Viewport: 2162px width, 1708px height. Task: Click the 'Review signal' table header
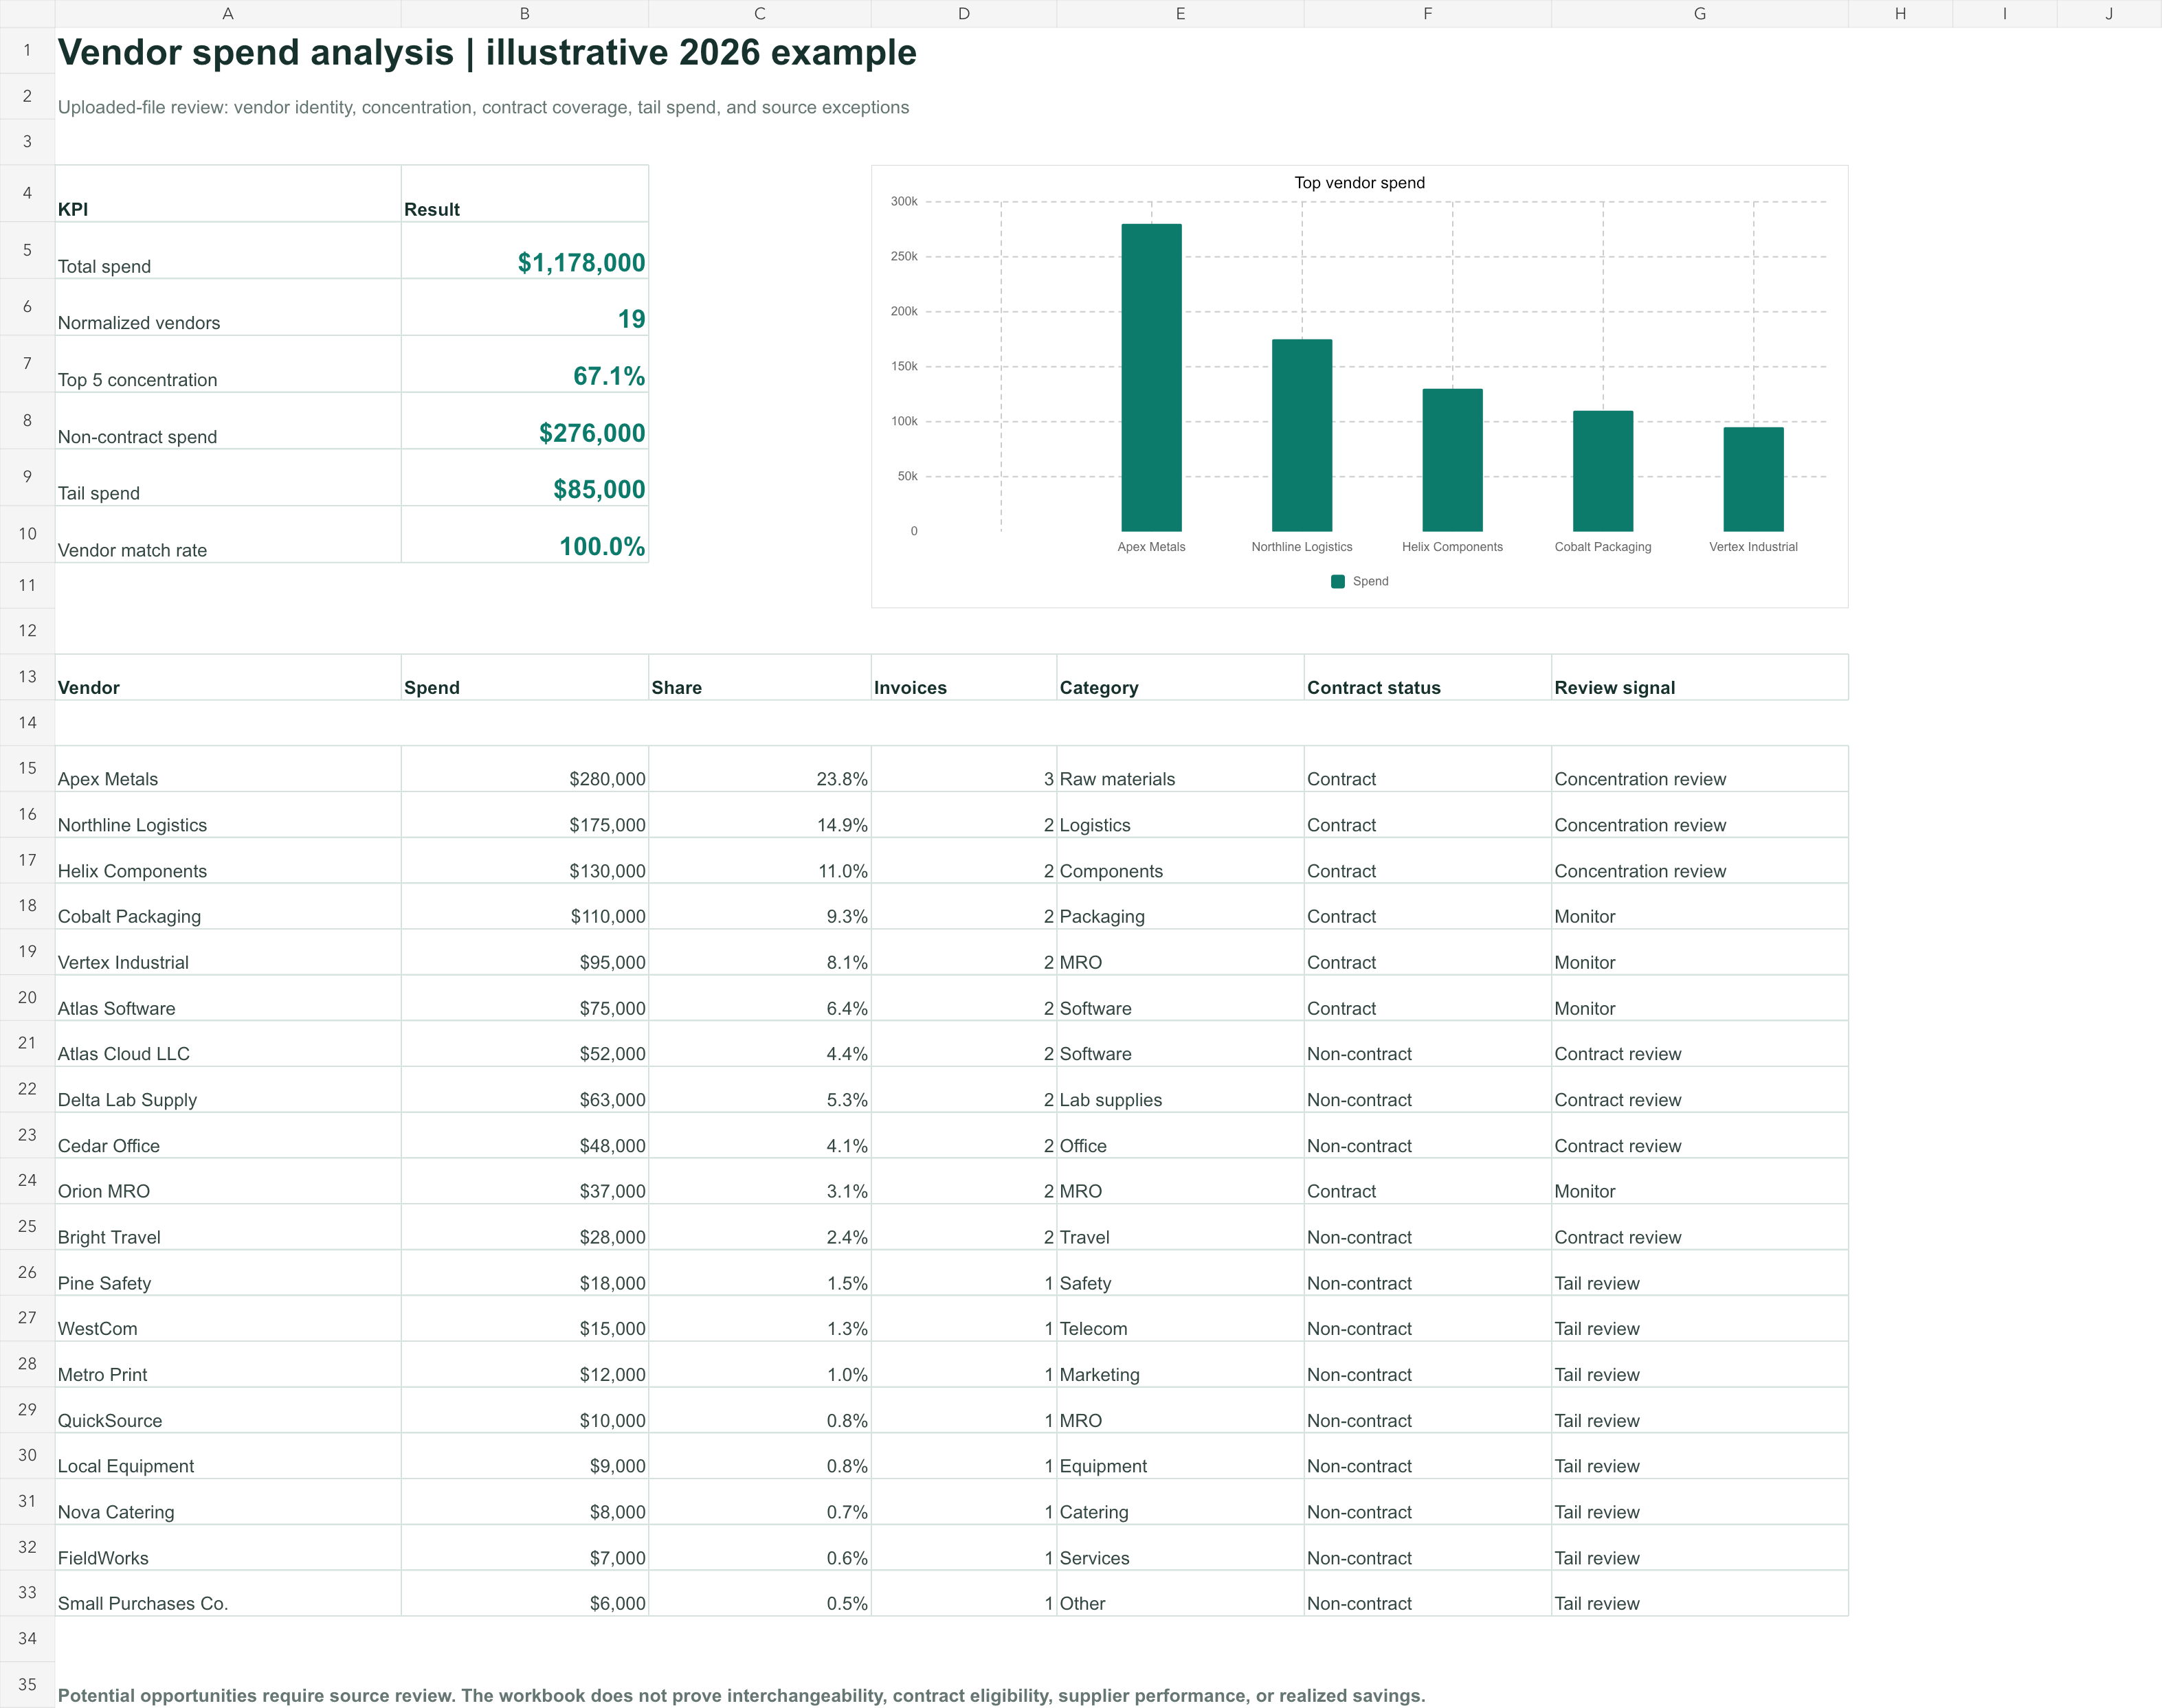pyautogui.click(x=1700, y=677)
